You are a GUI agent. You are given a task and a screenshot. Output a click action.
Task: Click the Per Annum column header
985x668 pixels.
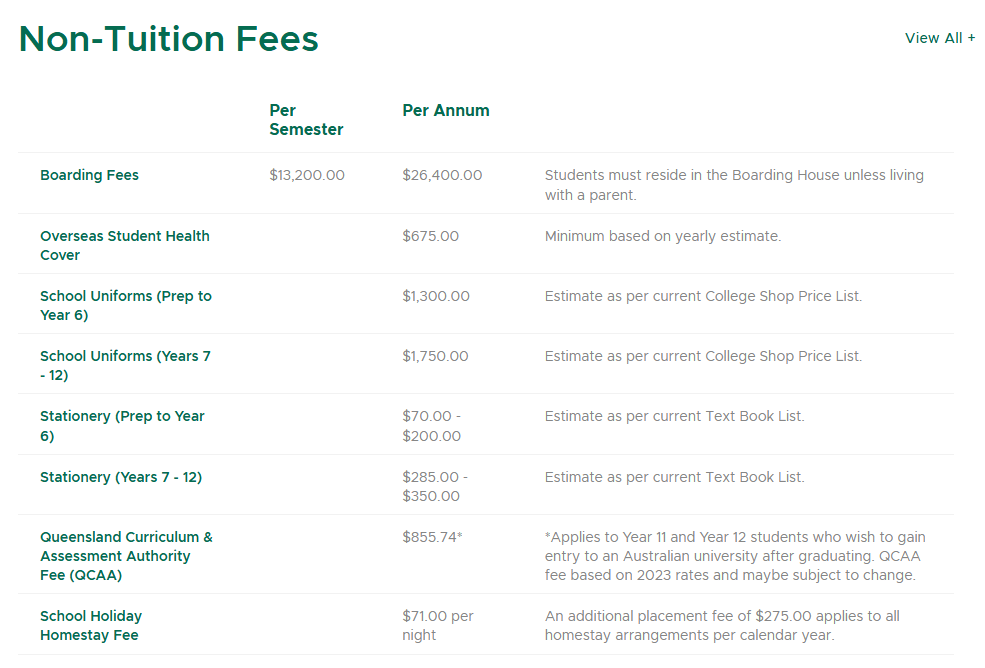pyautogui.click(x=445, y=111)
